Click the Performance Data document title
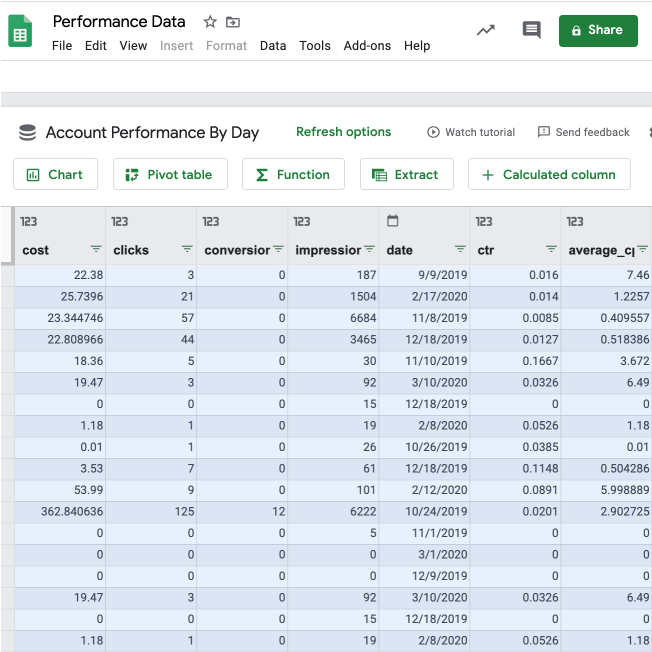The image size is (652, 652). (x=119, y=22)
